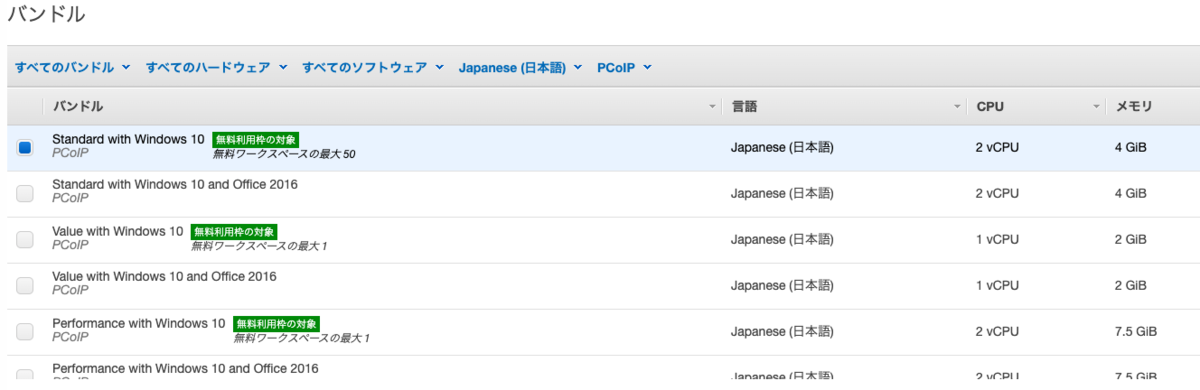Click 2 vCPU in Standard with Windows 10 and Office 2016 row
This screenshot has width=1200, height=390.
coord(997,193)
